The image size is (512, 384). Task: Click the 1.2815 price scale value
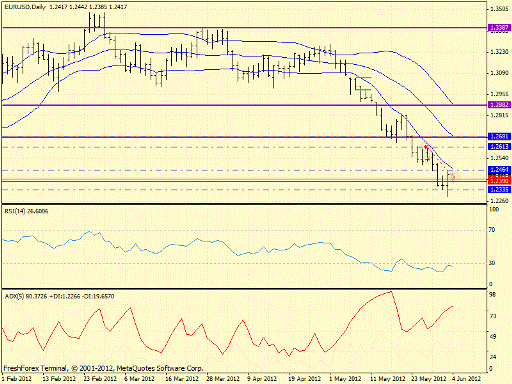tap(499, 115)
